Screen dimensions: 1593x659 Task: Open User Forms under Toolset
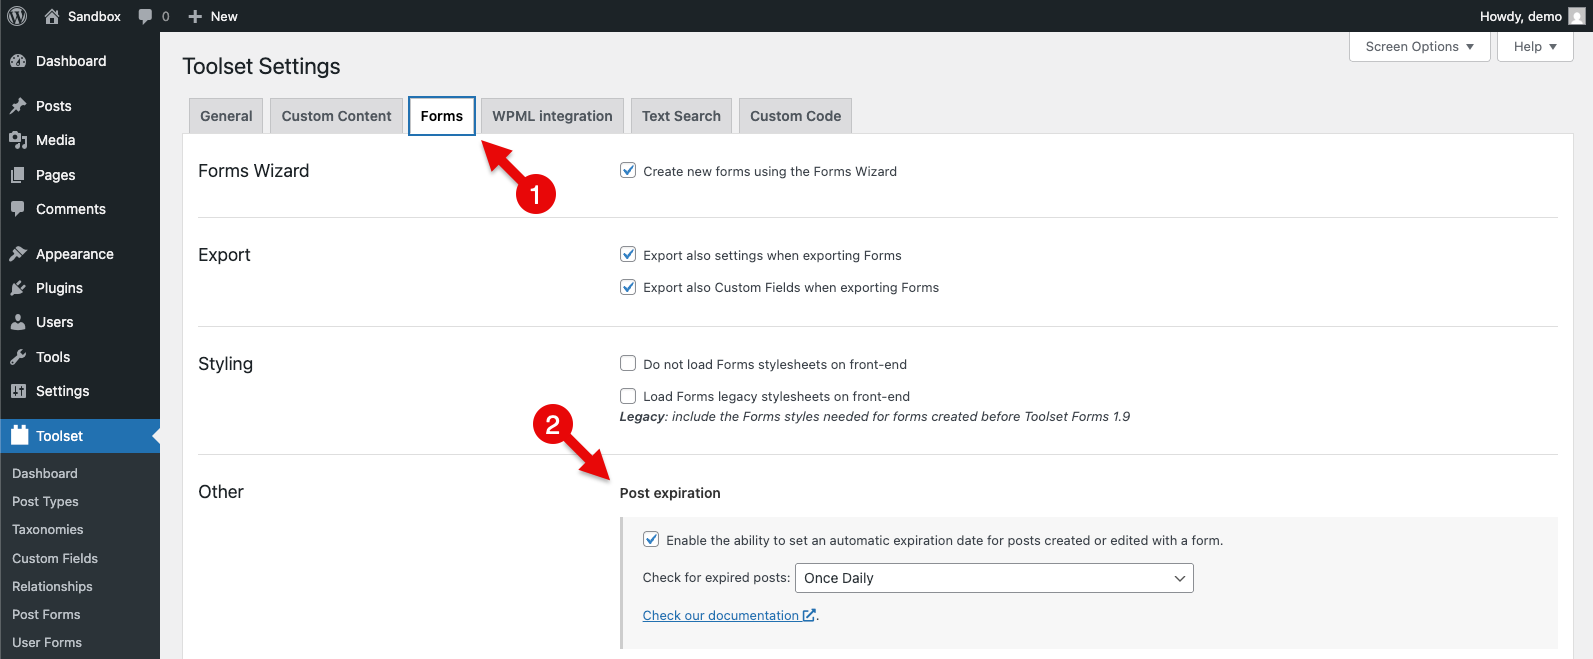coord(47,642)
